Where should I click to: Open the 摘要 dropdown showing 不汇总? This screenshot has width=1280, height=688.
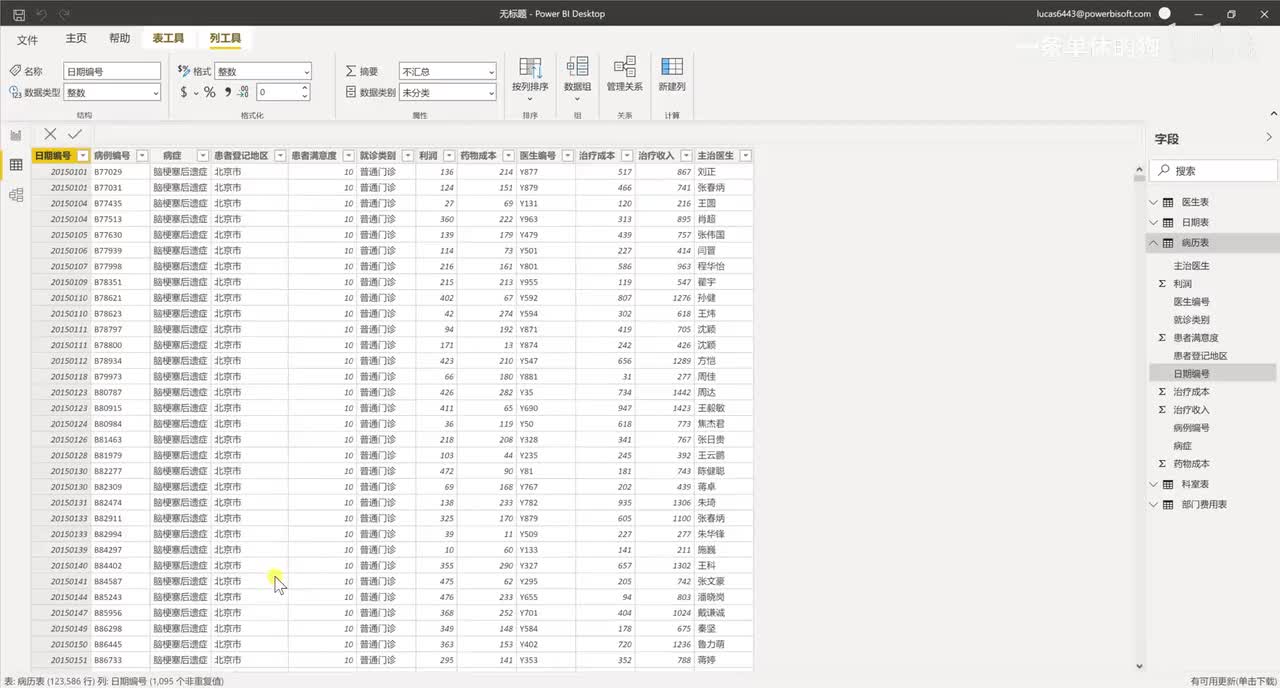[447, 71]
